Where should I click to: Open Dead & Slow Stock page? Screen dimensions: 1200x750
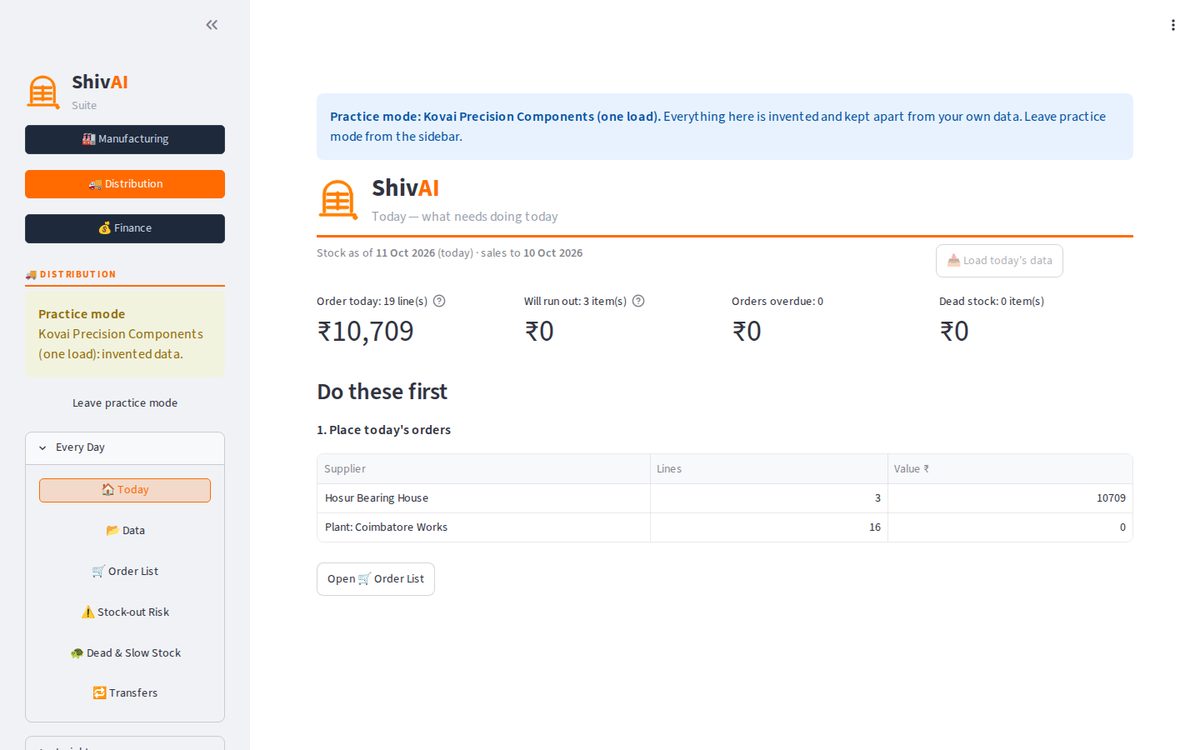(x=125, y=653)
